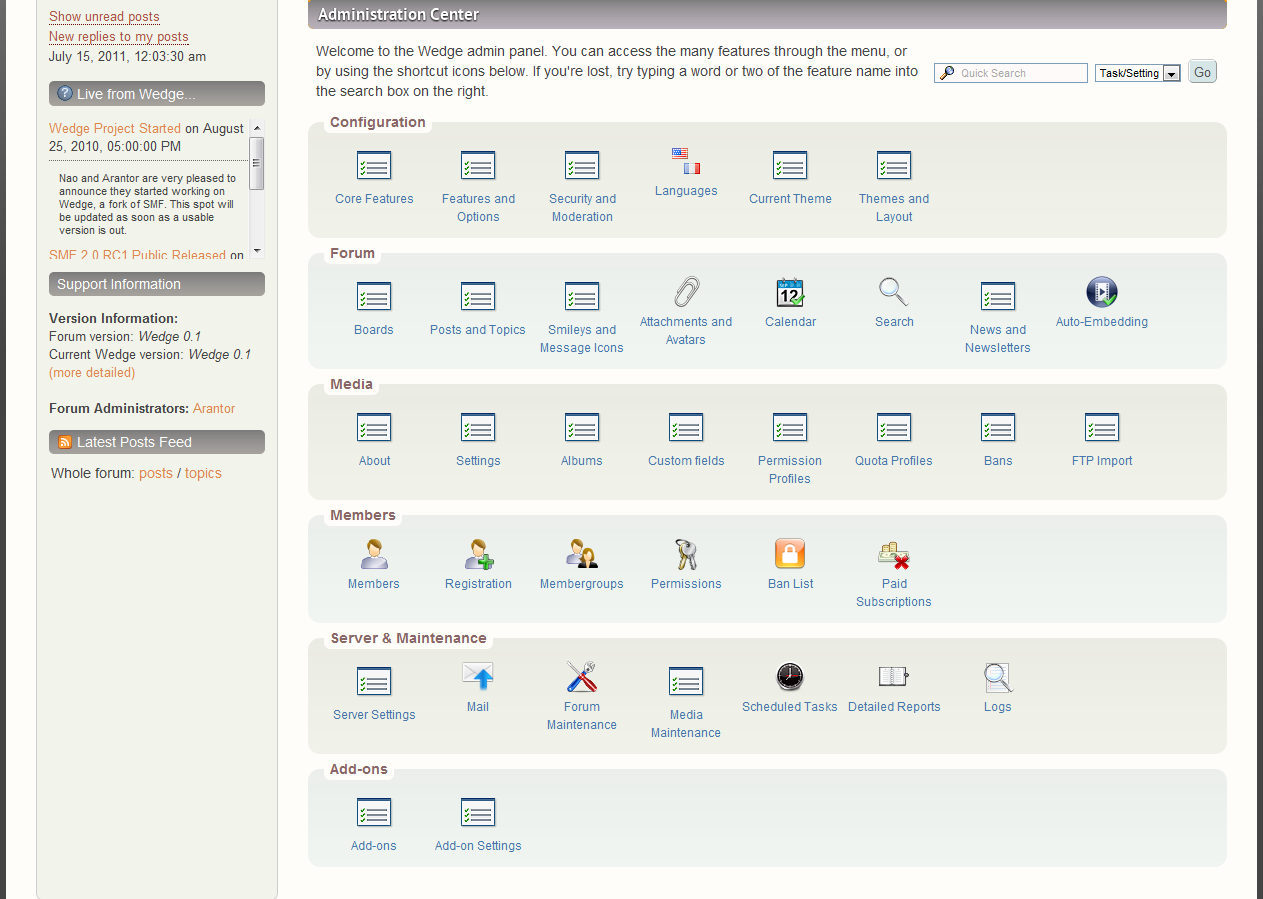This screenshot has width=1263, height=899.
Task: Click the Attachments and Avatars paperclip icon
Action: (x=686, y=292)
